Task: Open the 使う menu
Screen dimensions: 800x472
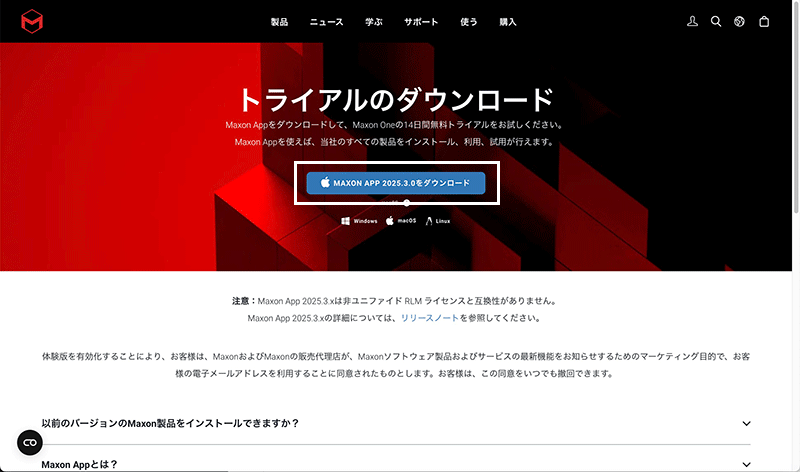Action: 468,21
